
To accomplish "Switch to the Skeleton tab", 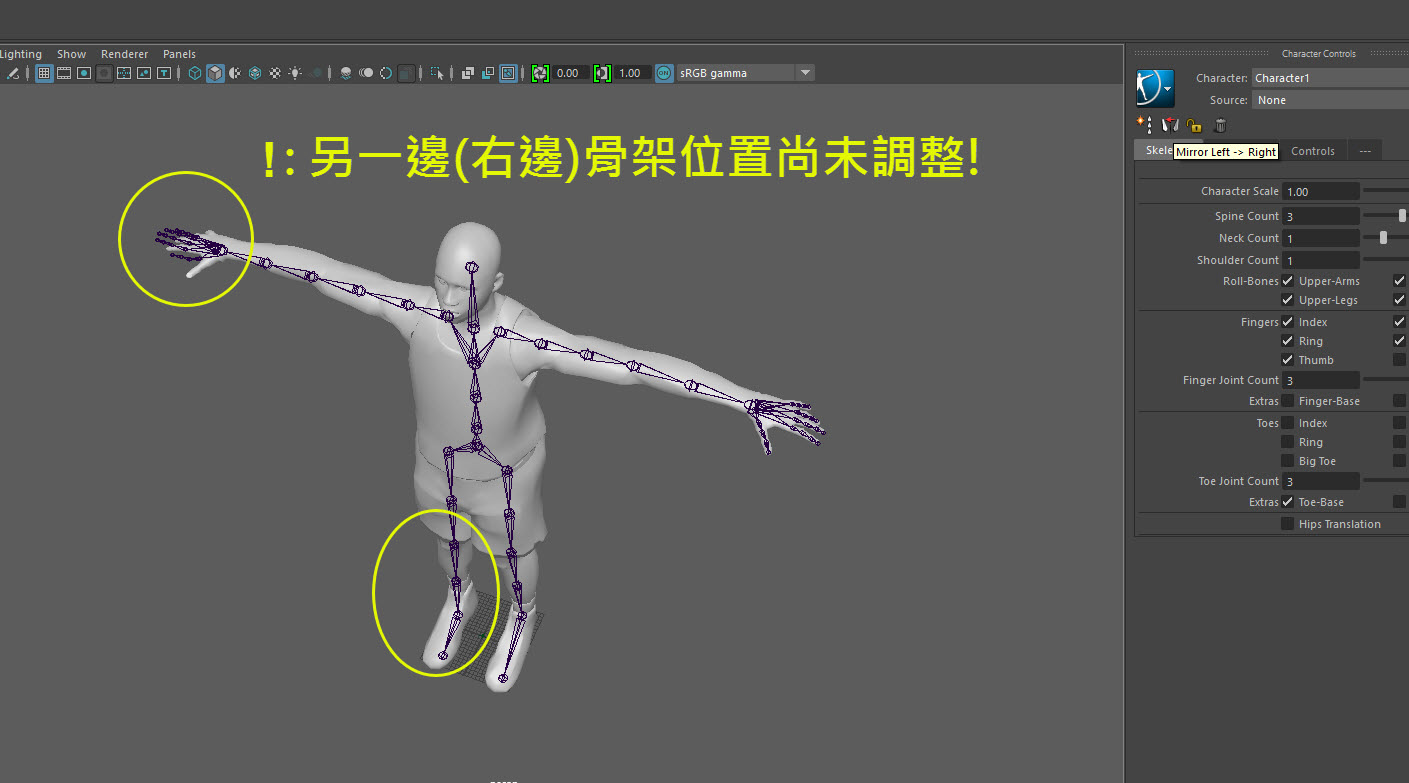I will (1154, 150).
